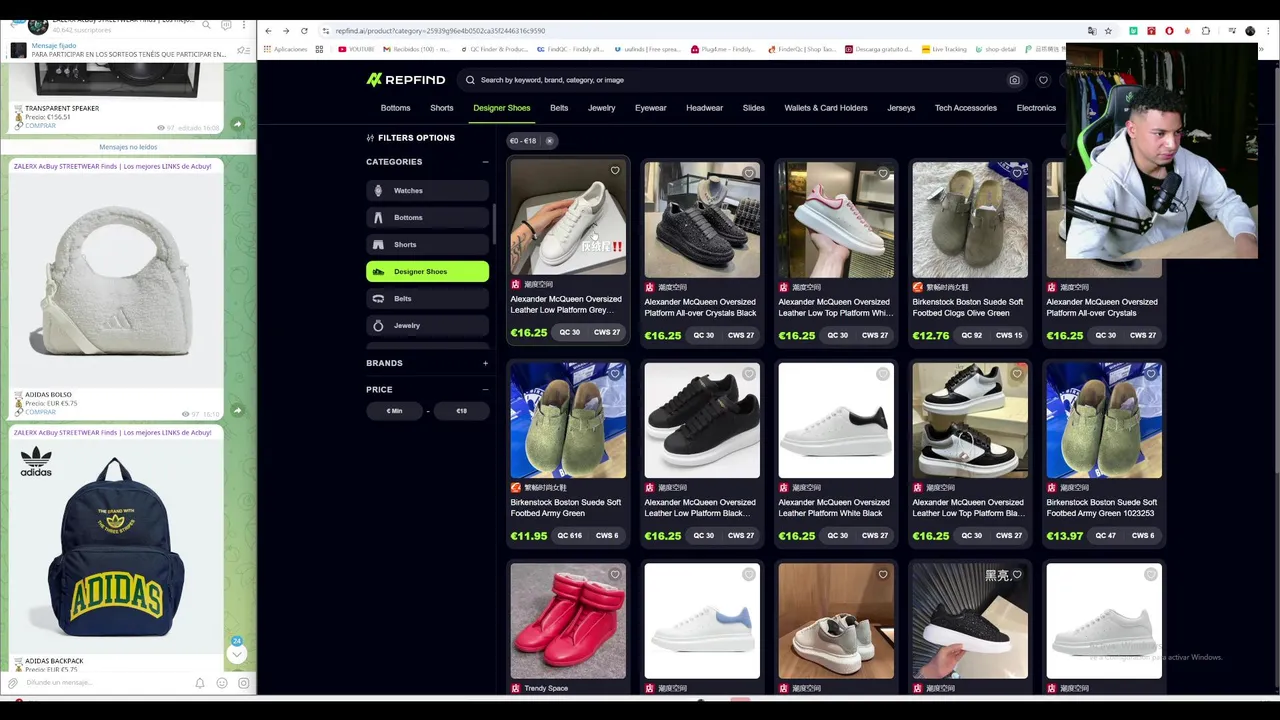Select the Watches category icon row
Image resolution: width=1280 pixels, height=720 pixels.
(x=427, y=190)
